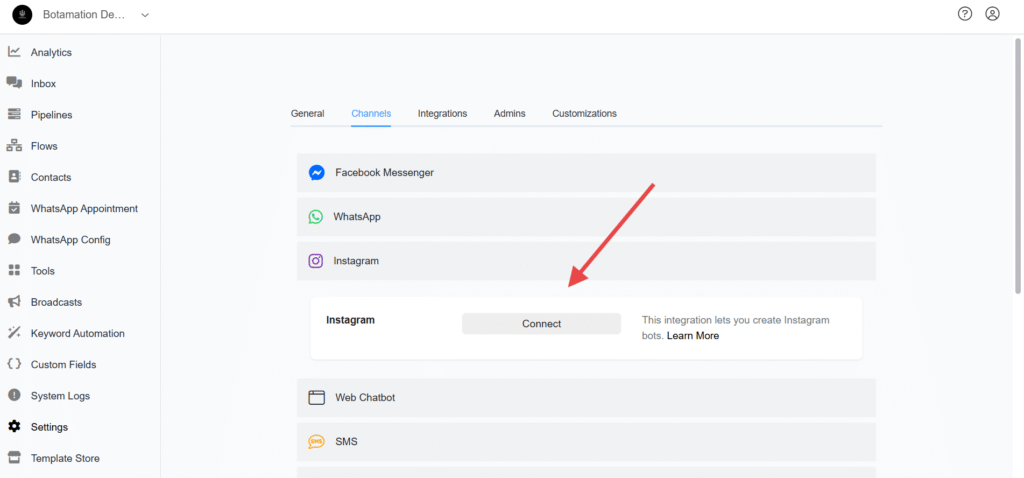1024x478 pixels.
Task: Navigate to Flows in sidebar
Action: [x=44, y=146]
